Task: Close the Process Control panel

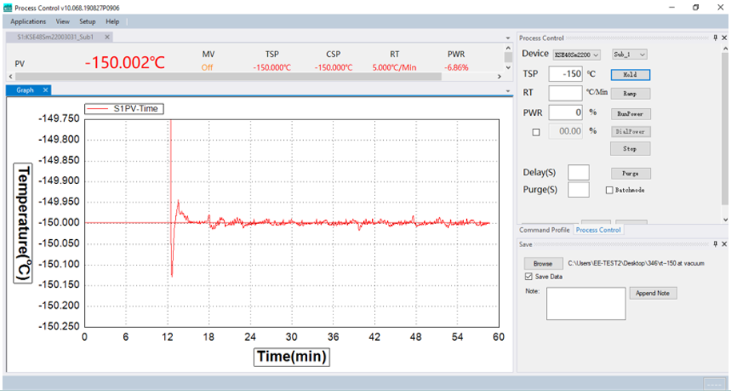Action: 724,38
